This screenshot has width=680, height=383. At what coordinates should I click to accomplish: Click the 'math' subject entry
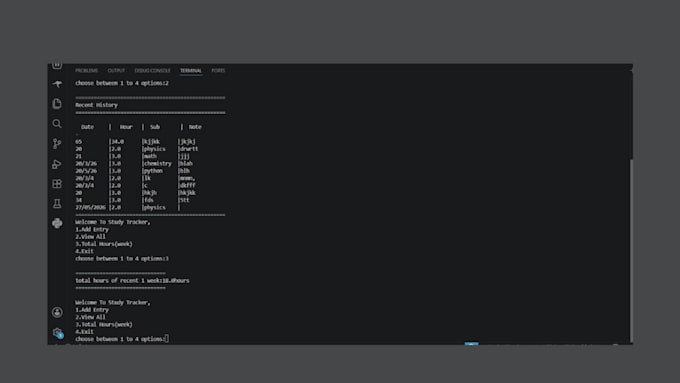150,156
